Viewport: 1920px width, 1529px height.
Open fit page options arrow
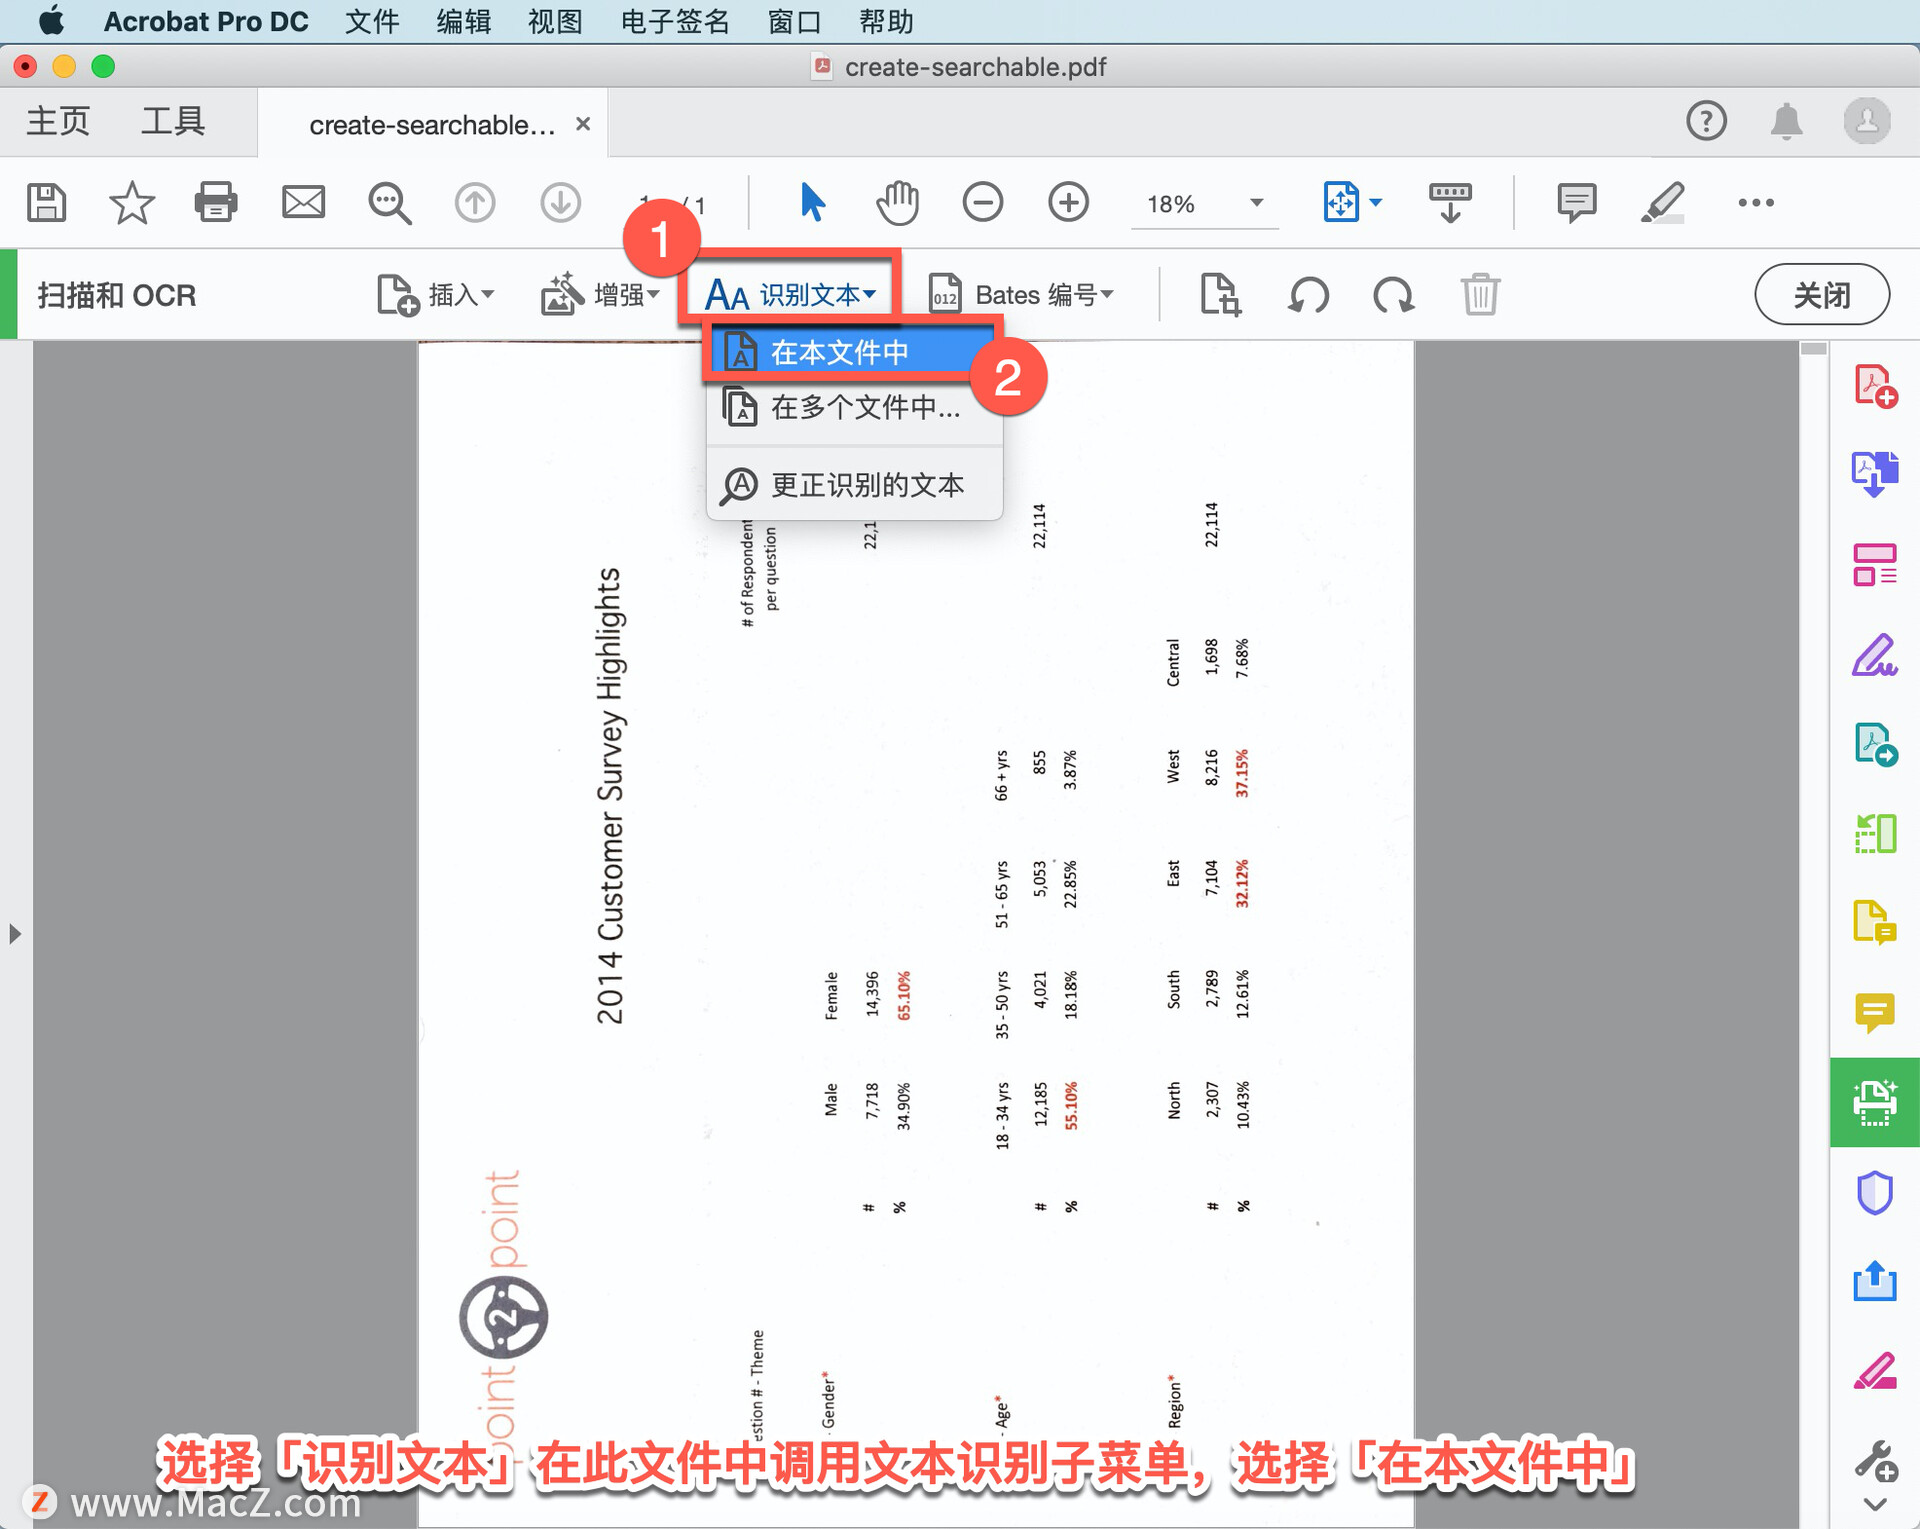pyautogui.click(x=1376, y=203)
